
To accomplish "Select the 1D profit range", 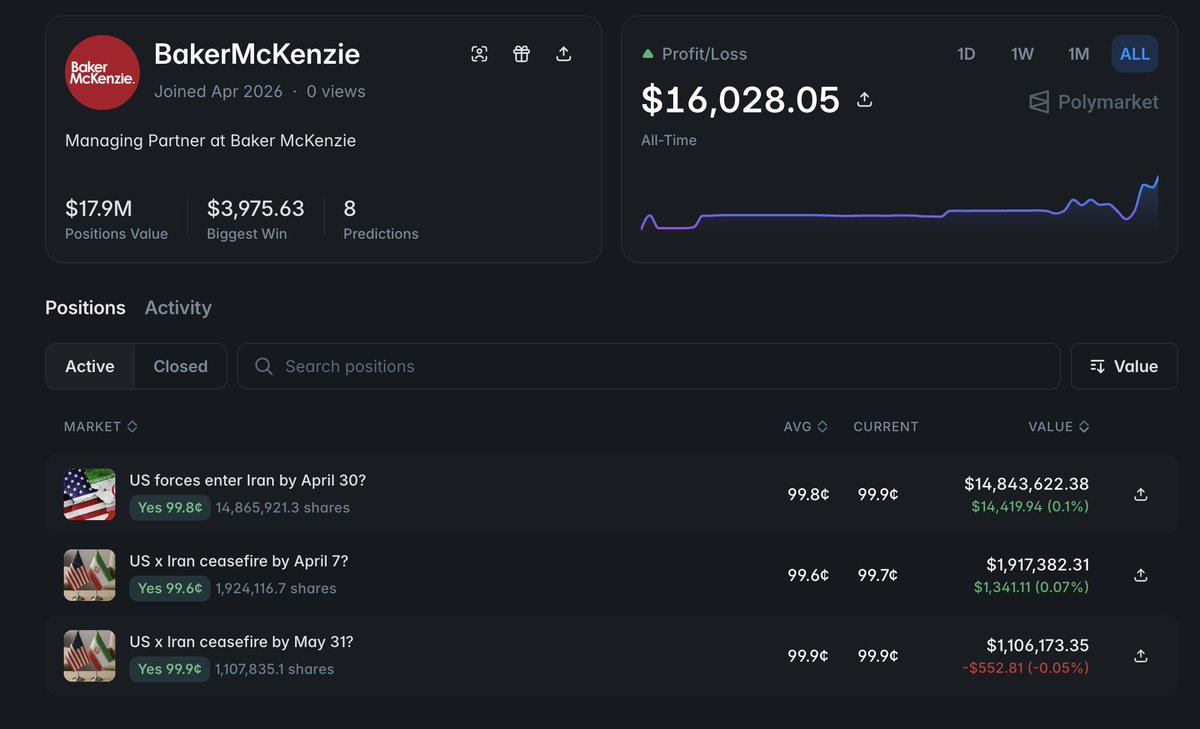I will click(x=966, y=54).
